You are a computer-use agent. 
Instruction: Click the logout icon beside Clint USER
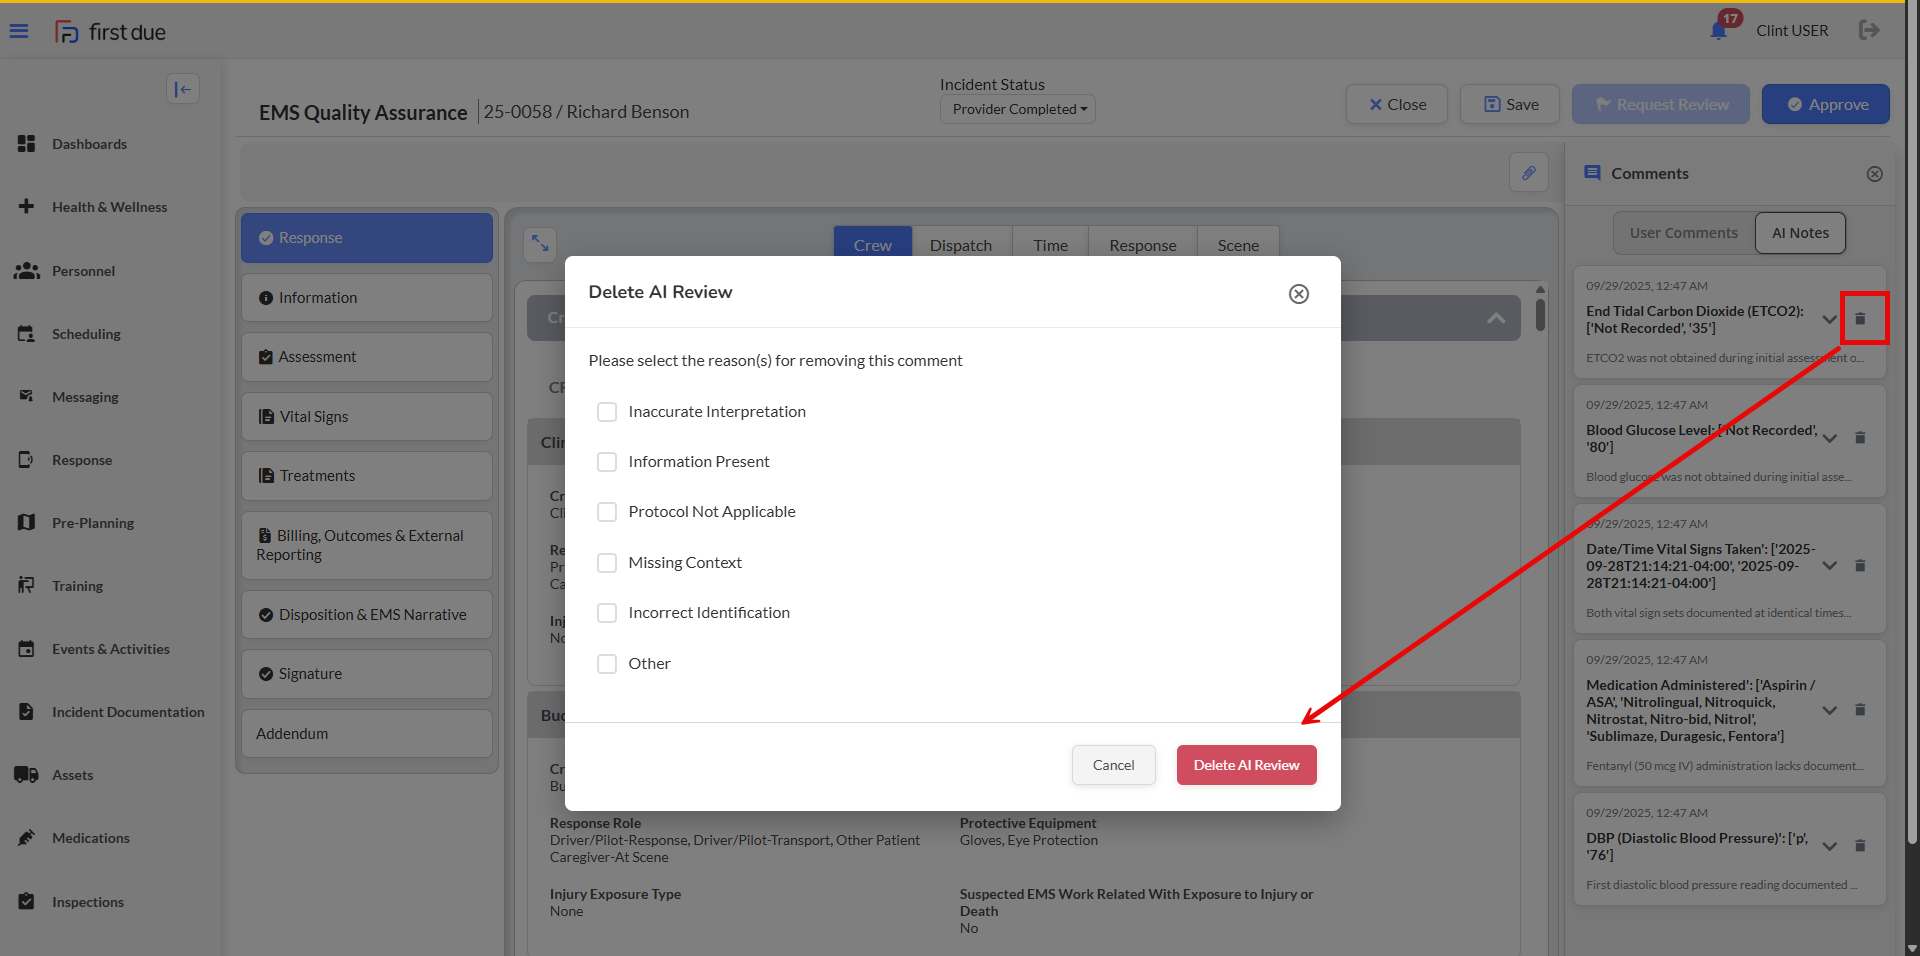pos(1868,30)
